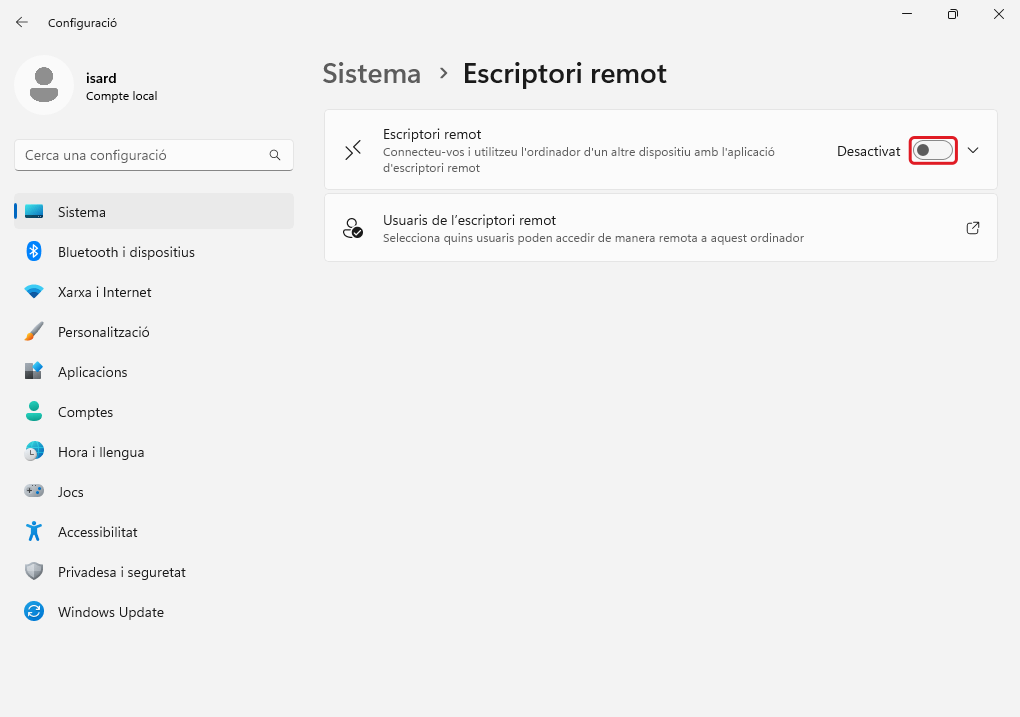This screenshot has width=1020, height=717.
Task: Select Comptes in the sidebar
Action: click(85, 412)
